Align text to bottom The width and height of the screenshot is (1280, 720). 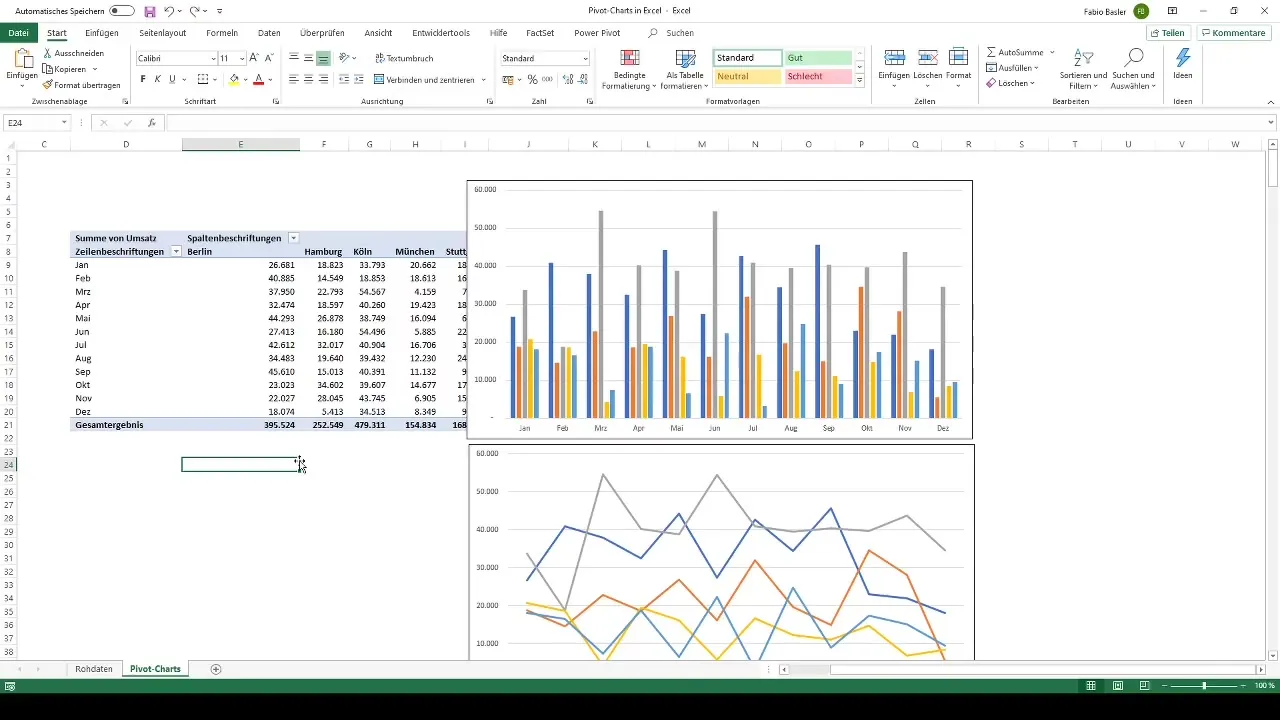(x=323, y=58)
